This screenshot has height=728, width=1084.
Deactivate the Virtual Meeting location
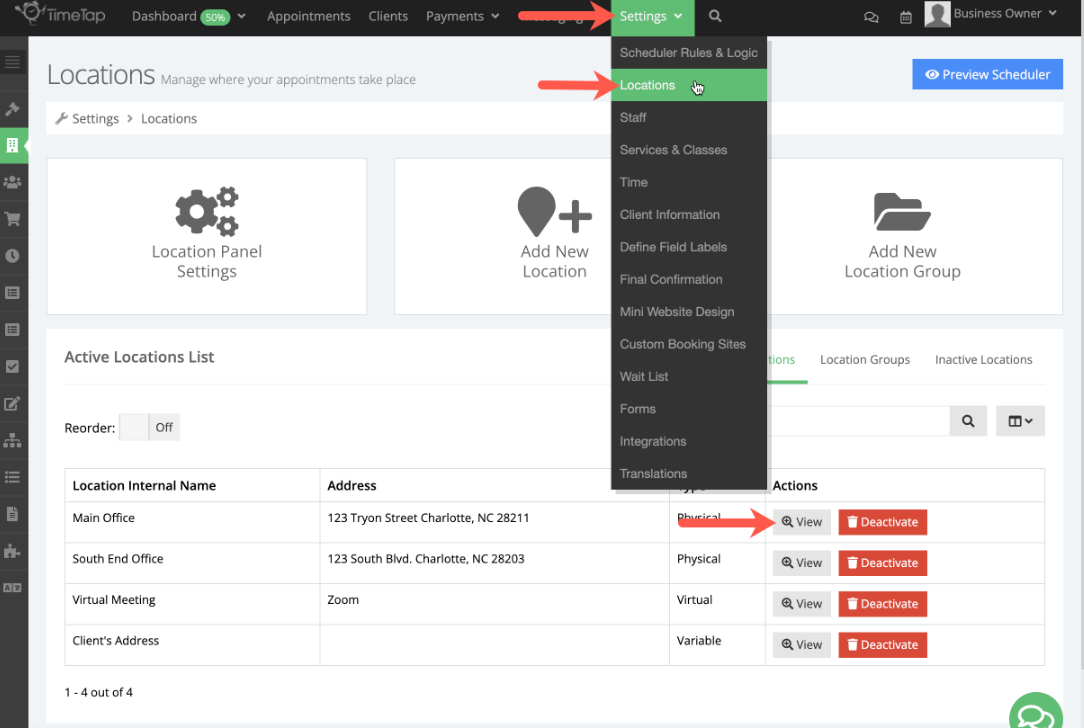[x=882, y=603]
